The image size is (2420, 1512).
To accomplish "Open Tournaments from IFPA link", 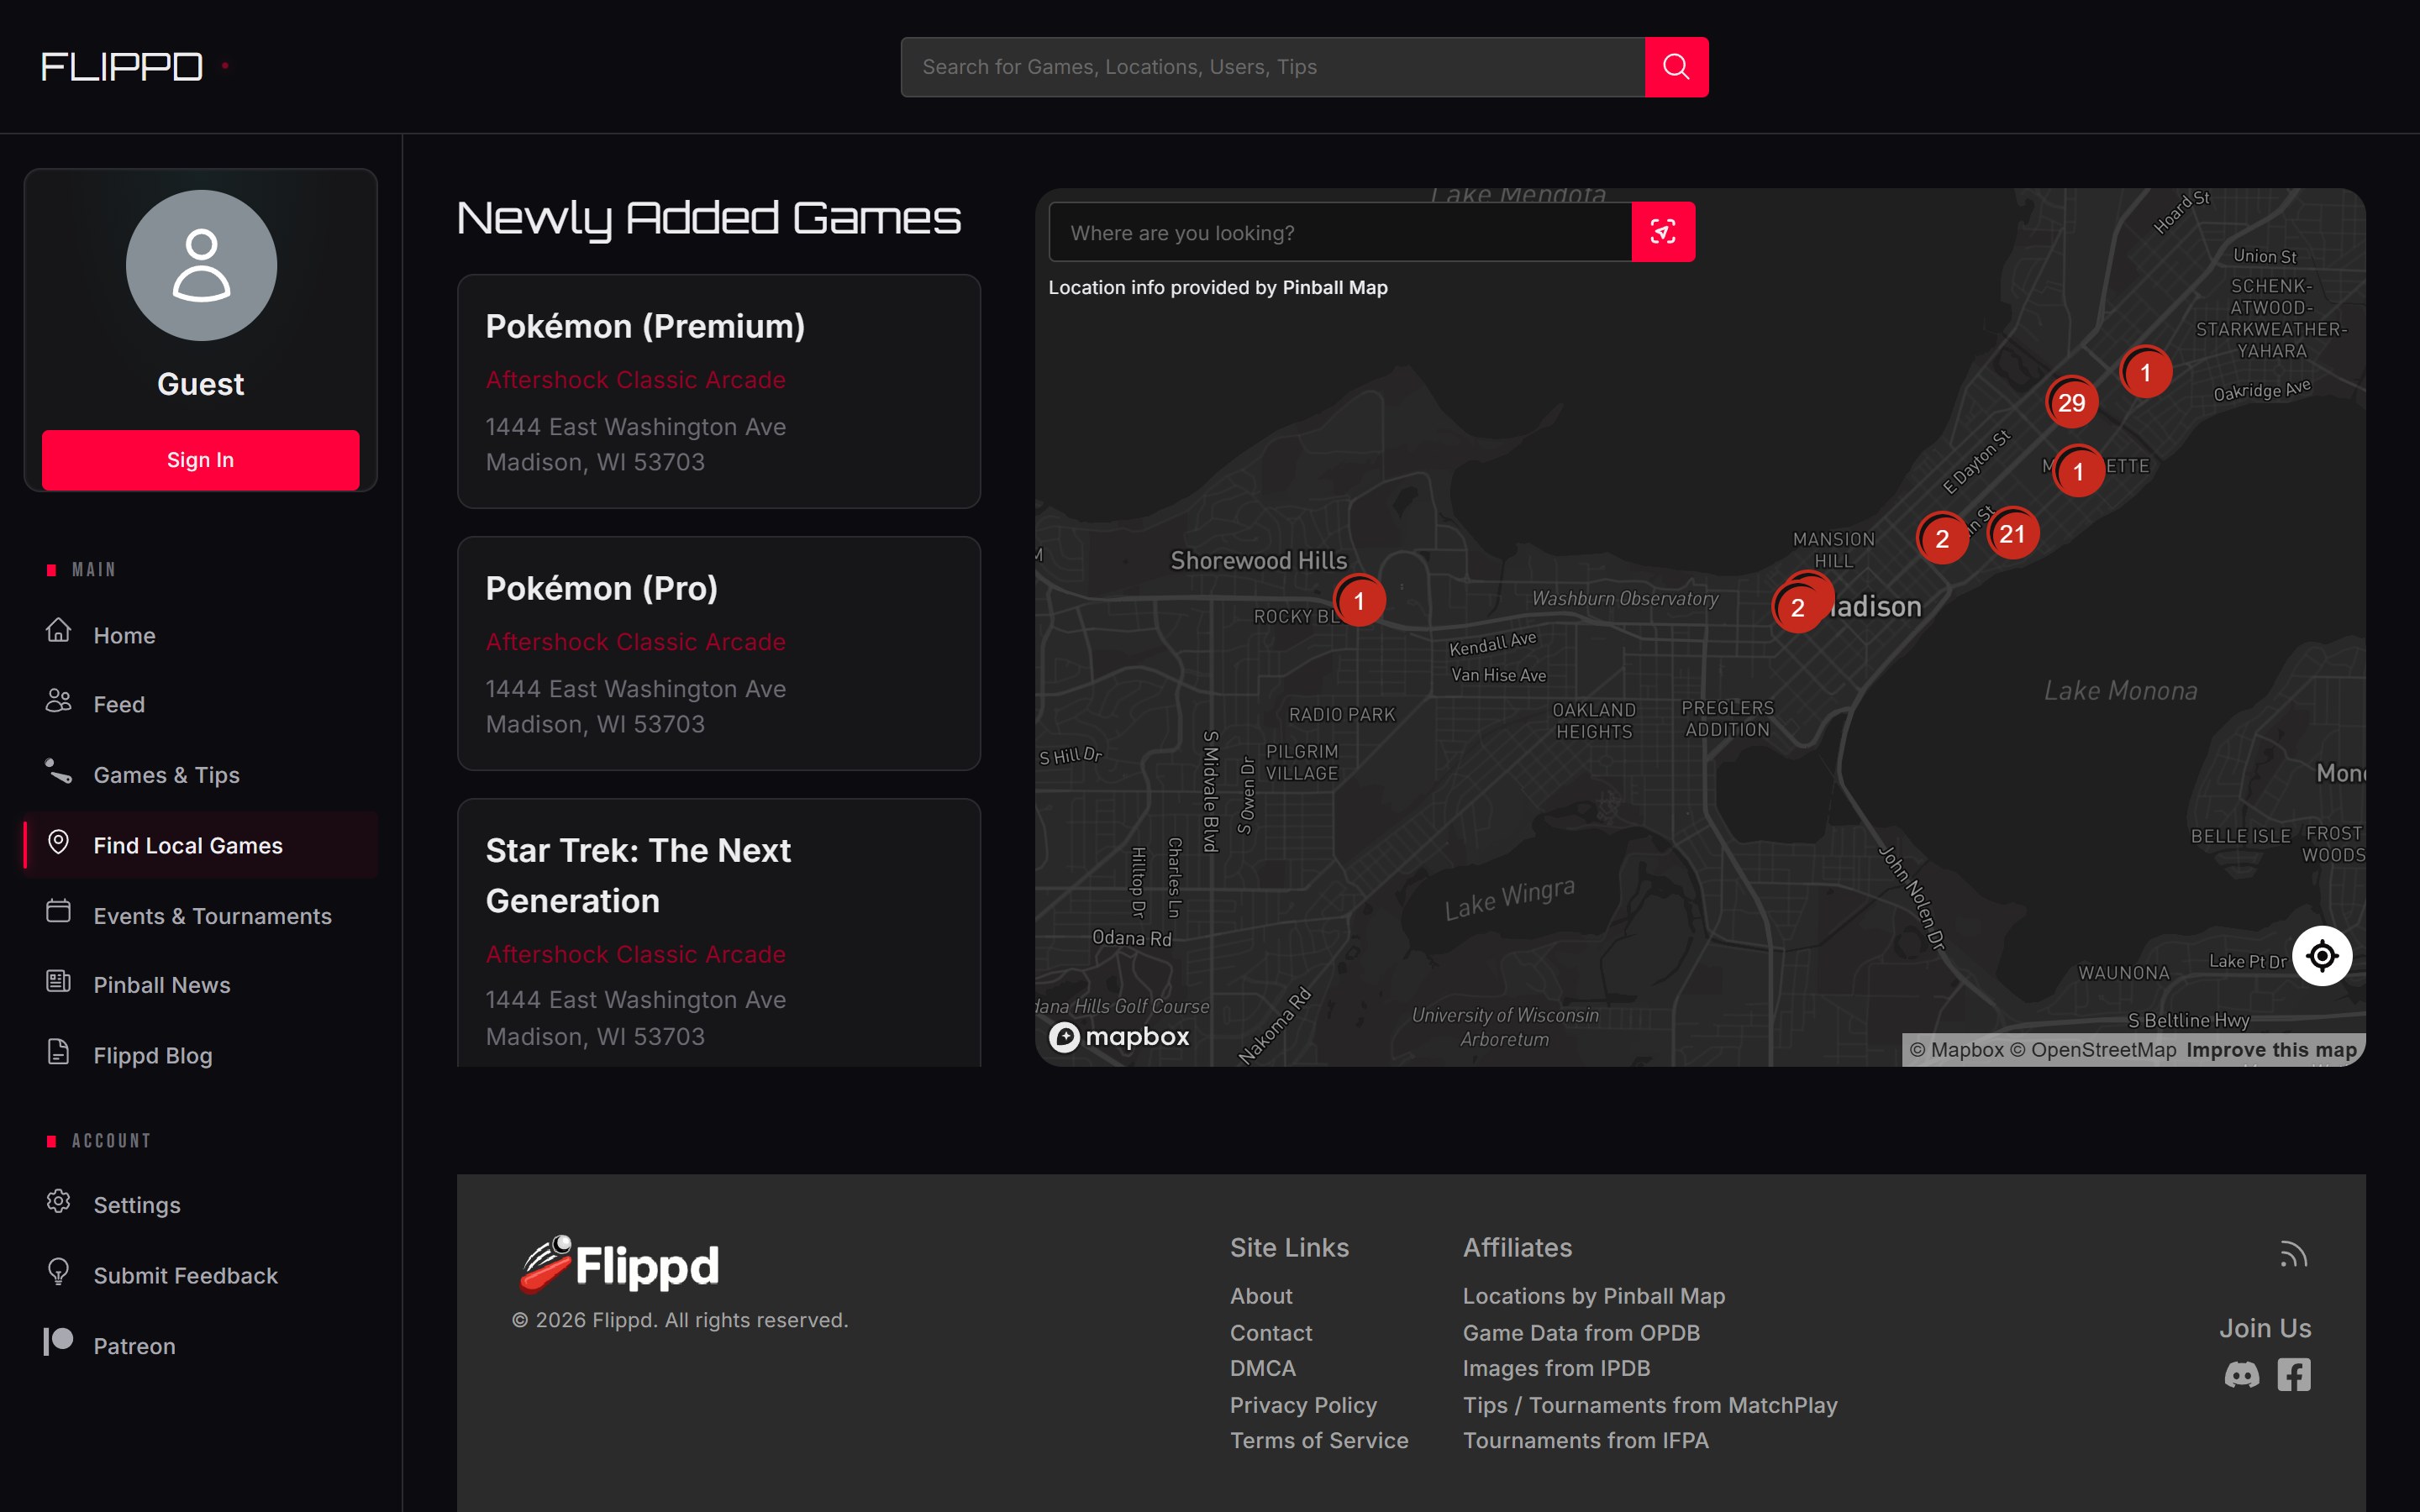I will [1586, 1440].
